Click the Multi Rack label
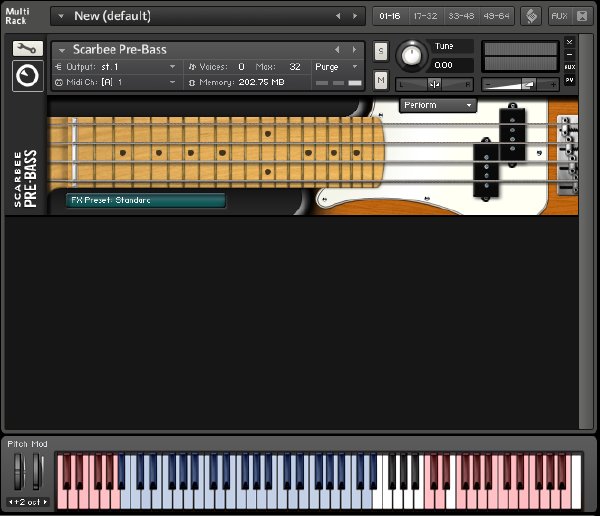 click(17, 16)
